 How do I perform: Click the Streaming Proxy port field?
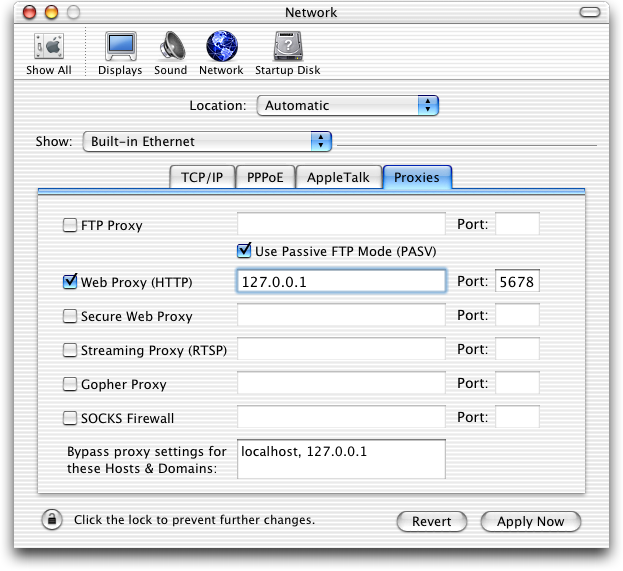517,349
